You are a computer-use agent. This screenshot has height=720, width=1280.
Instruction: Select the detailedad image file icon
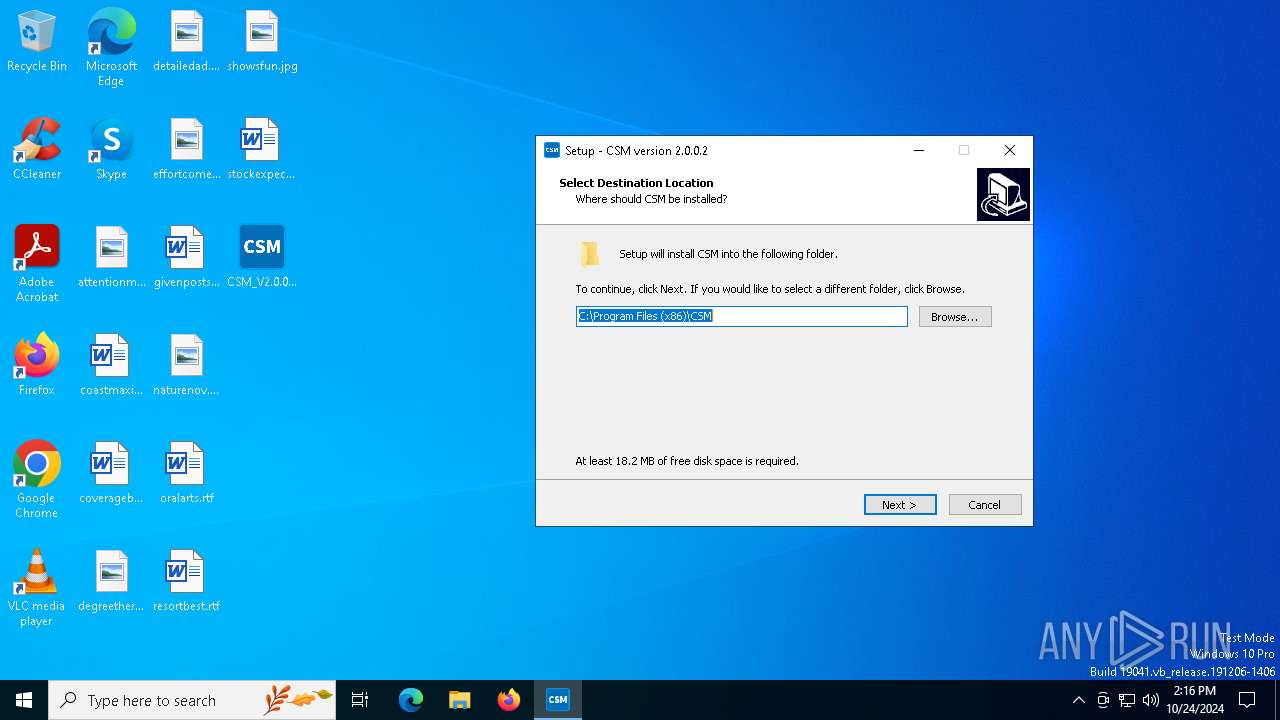click(186, 42)
